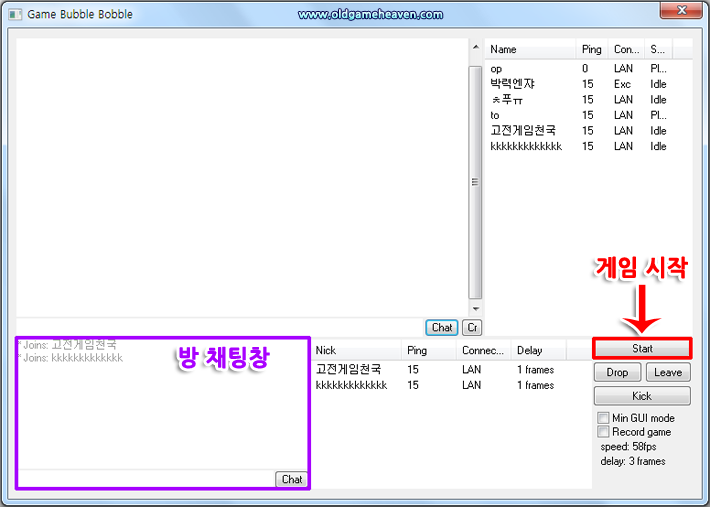
Task: Click the Kick button
Action: click(642, 396)
